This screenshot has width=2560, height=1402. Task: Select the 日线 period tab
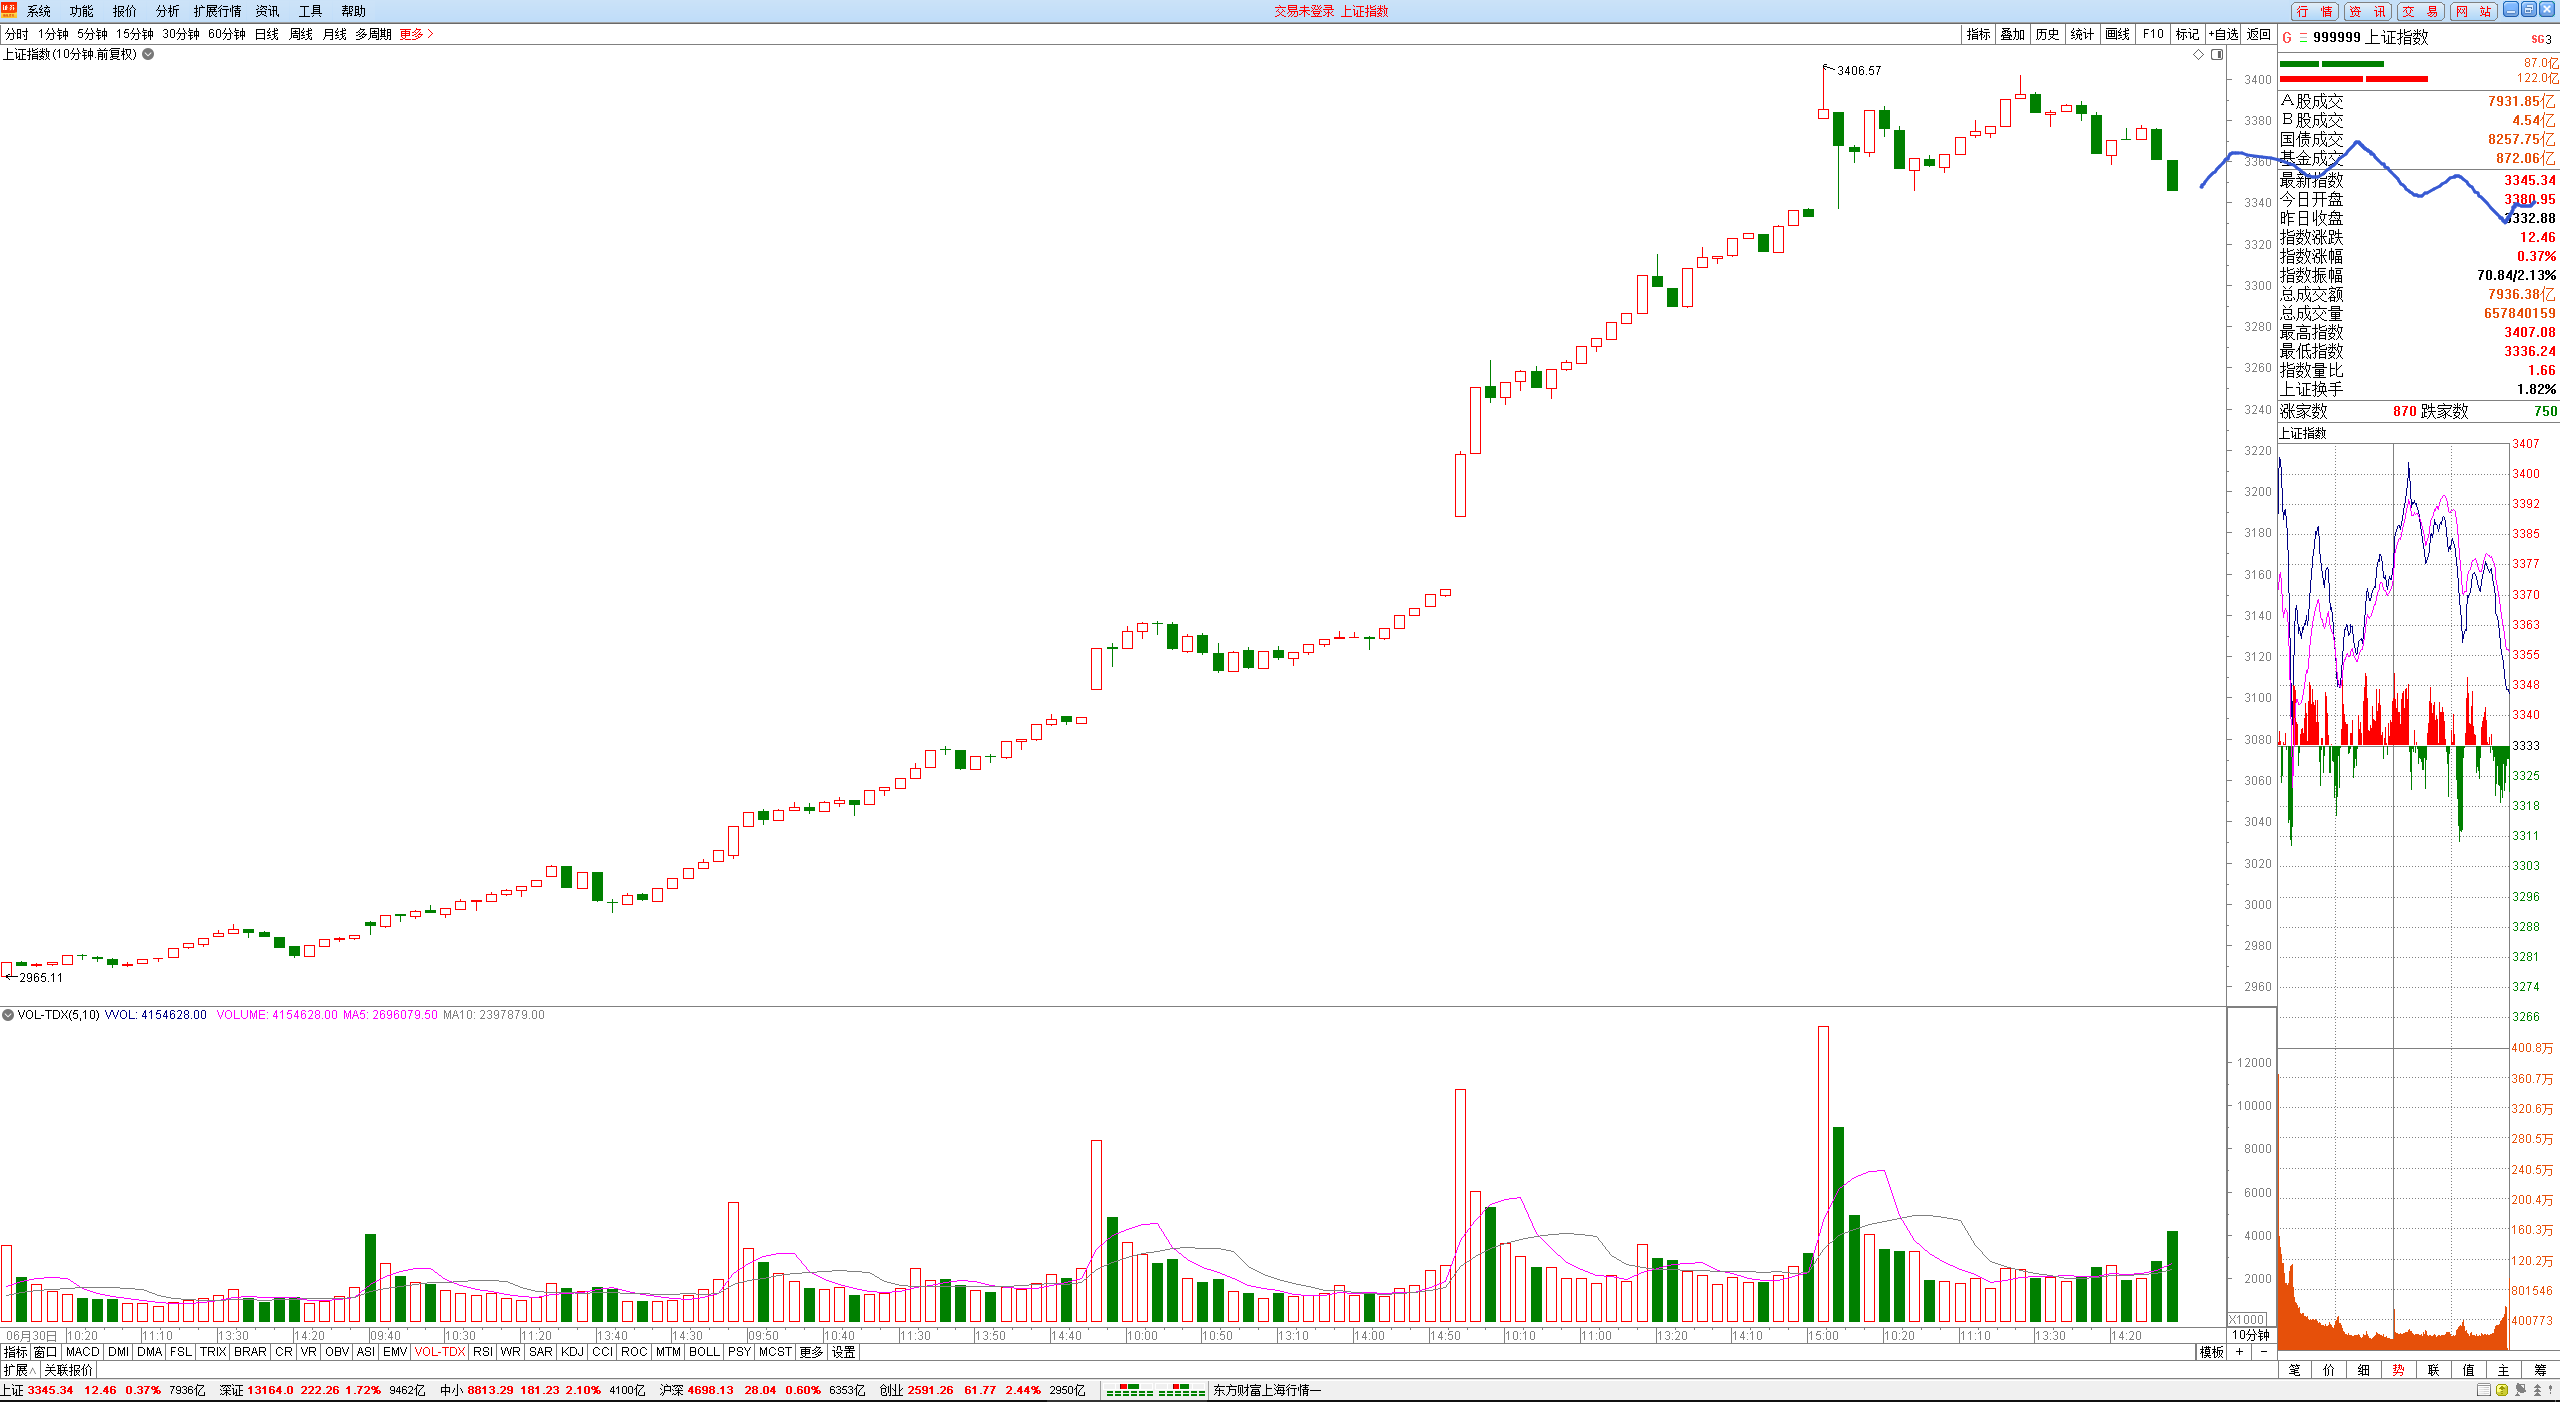point(266,34)
